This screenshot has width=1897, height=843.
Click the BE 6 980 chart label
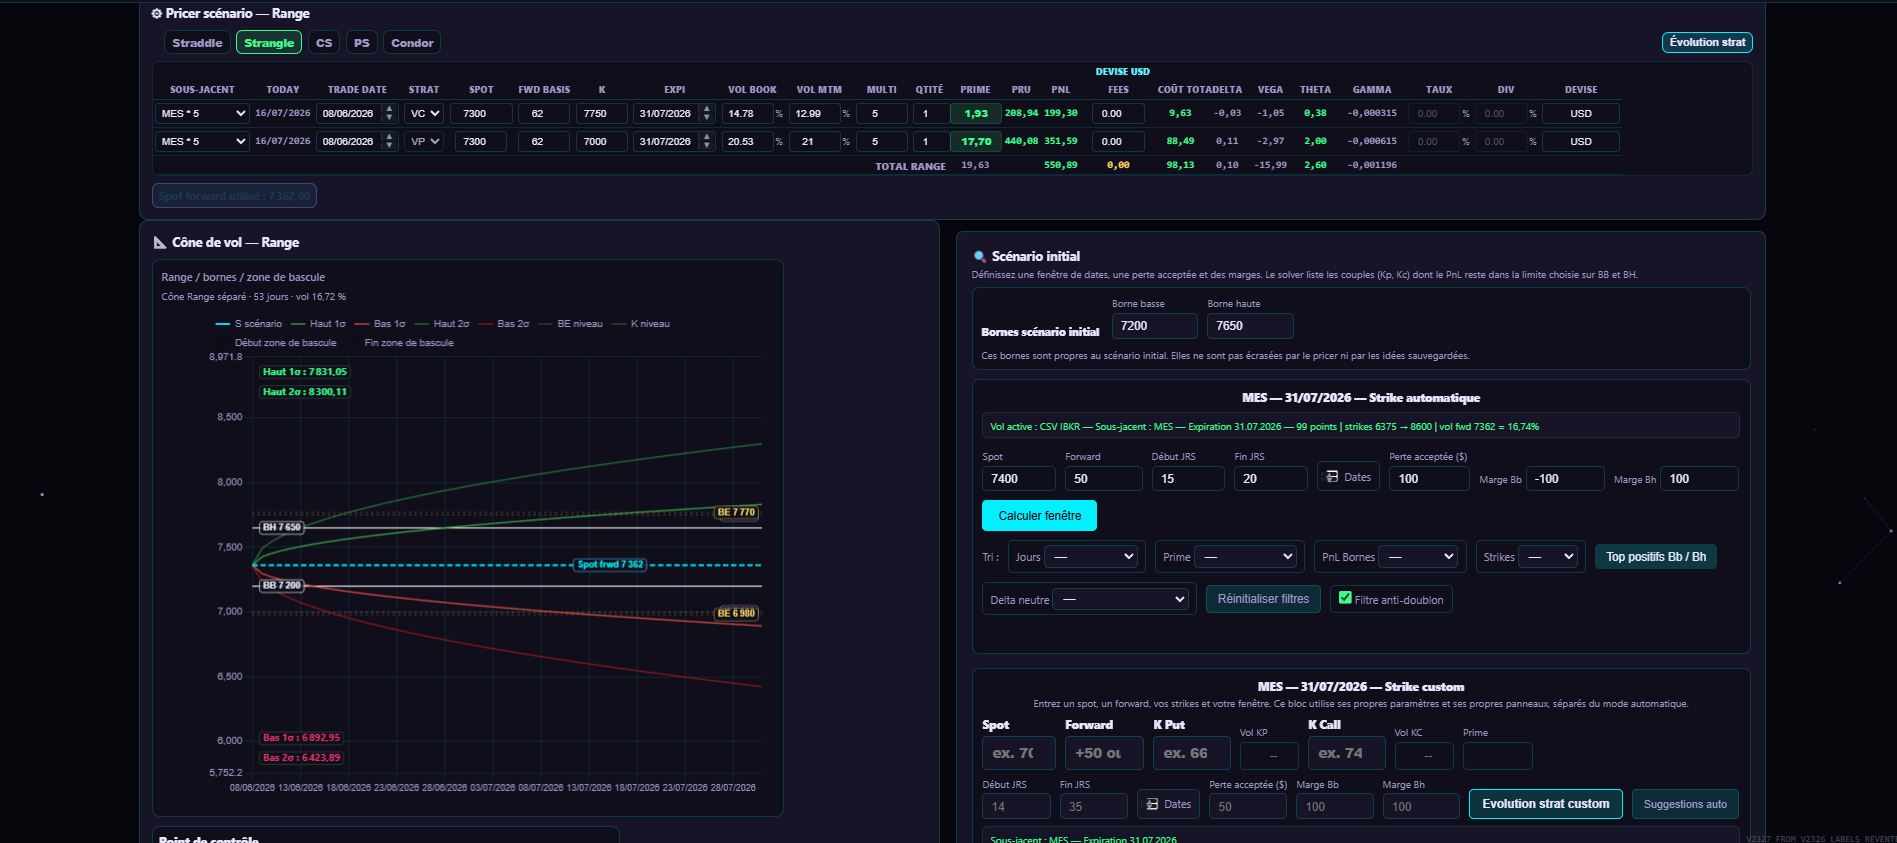tap(736, 614)
